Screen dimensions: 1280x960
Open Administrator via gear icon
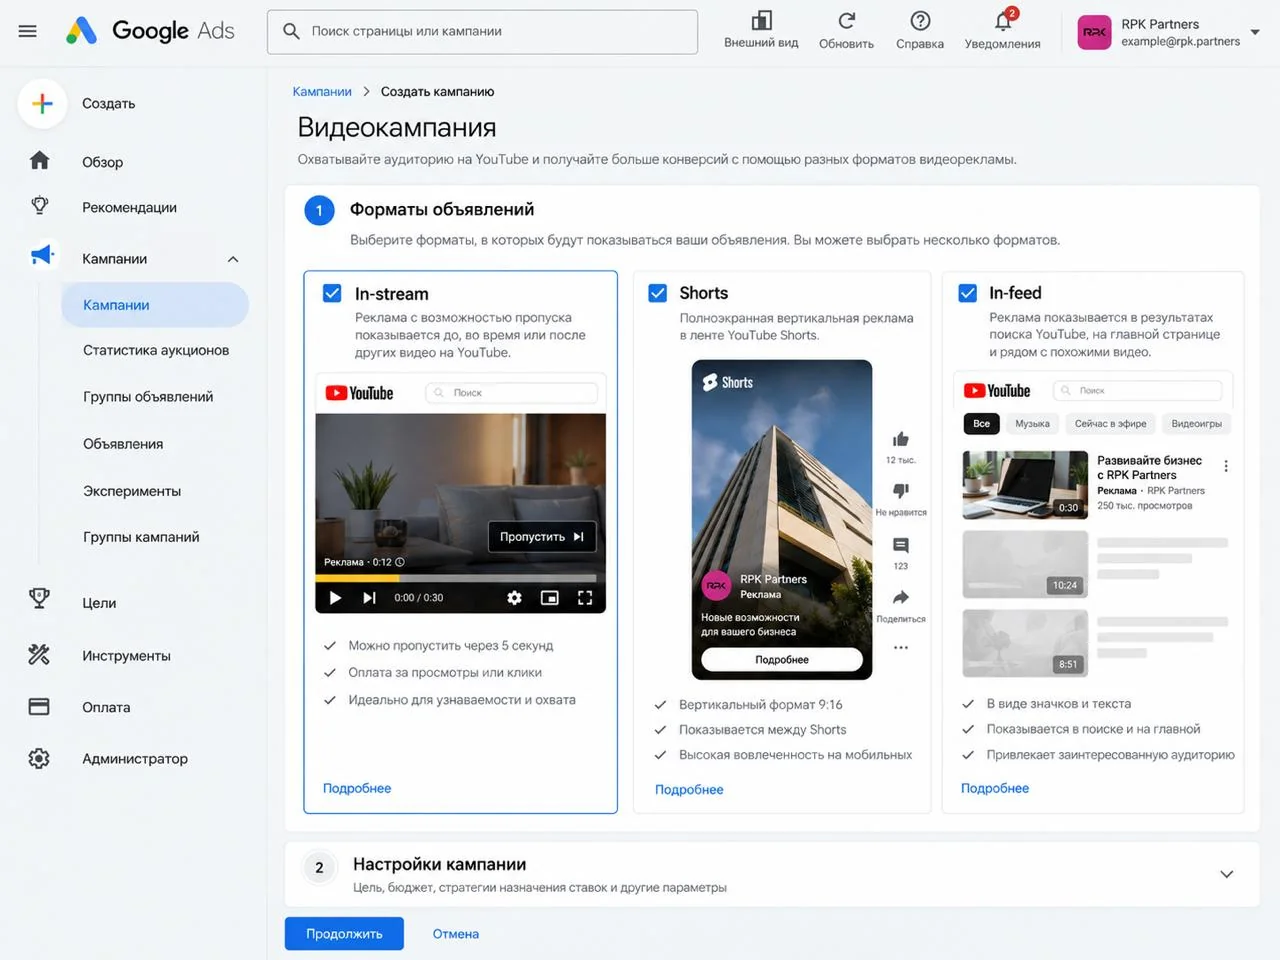(x=39, y=758)
